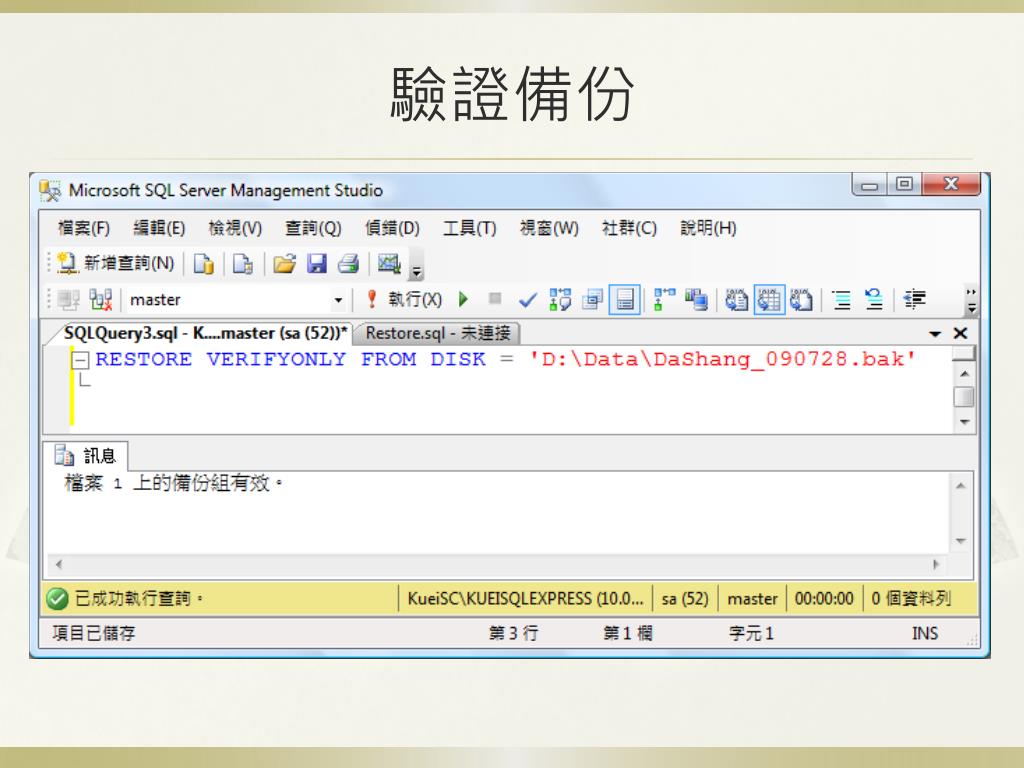Viewport: 1024px width, 768px height.
Task: Click the 執行(X) execute button
Action: [406, 299]
